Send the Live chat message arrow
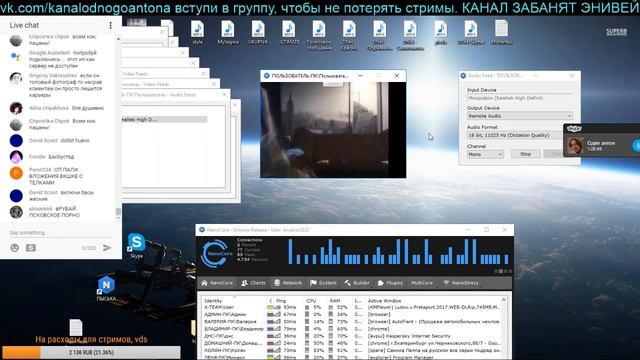This screenshot has width=640, height=360. pyautogui.click(x=107, y=248)
